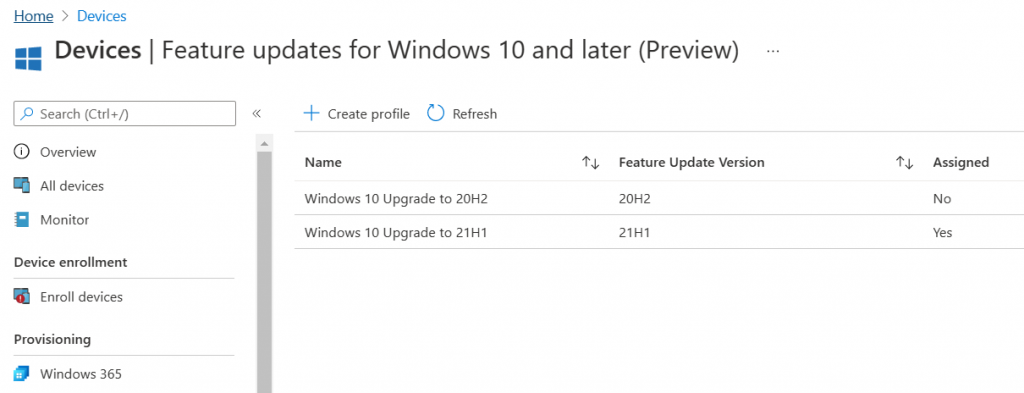This screenshot has height=393, width=1024.
Task: Click the Monitor notebook icon
Action: click(x=22, y=220)
